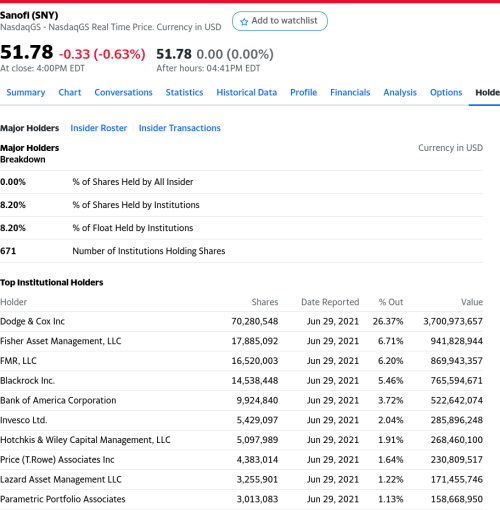Viewport: 500px width, 510px height.
Task: Select Hotchkis & Wiley Capital Management, LLC
Action: (85, 440)
